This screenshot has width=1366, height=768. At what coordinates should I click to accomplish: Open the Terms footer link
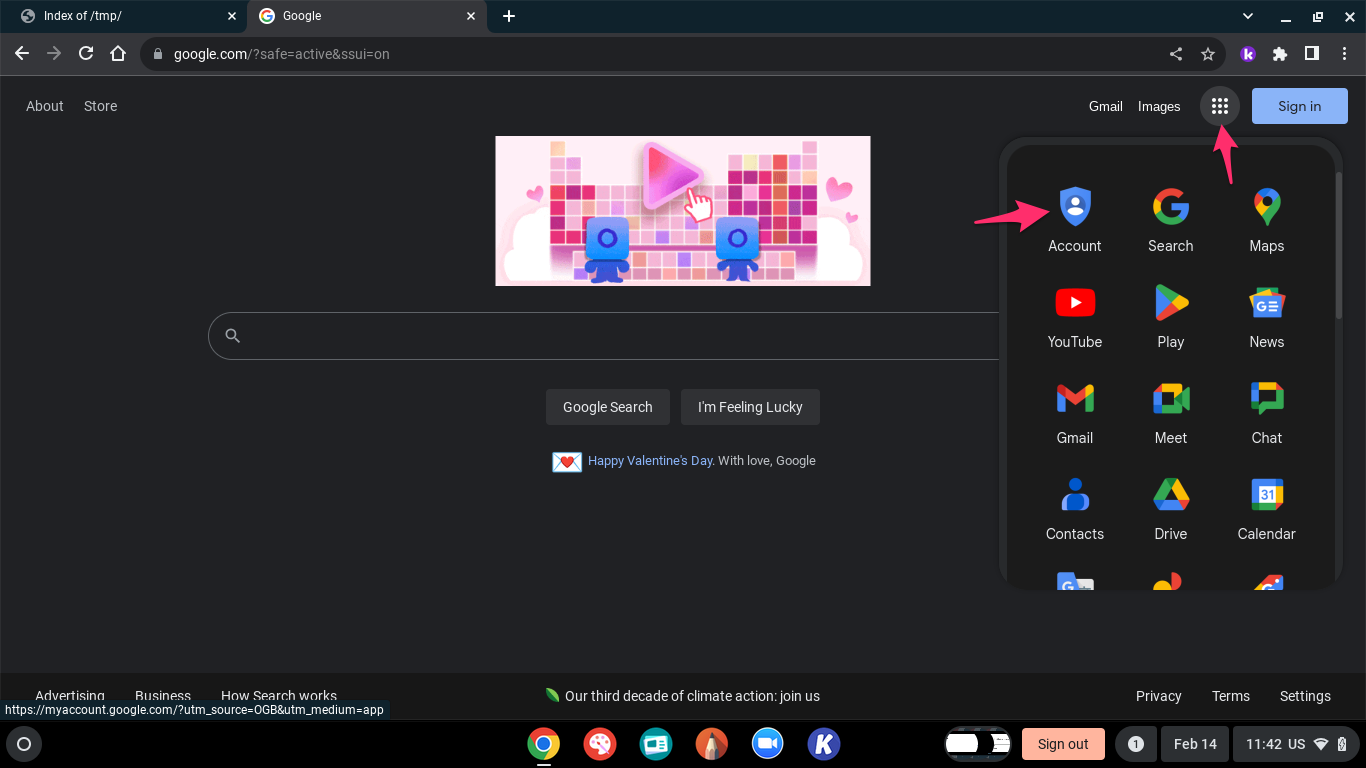(x=1230, y=696)
